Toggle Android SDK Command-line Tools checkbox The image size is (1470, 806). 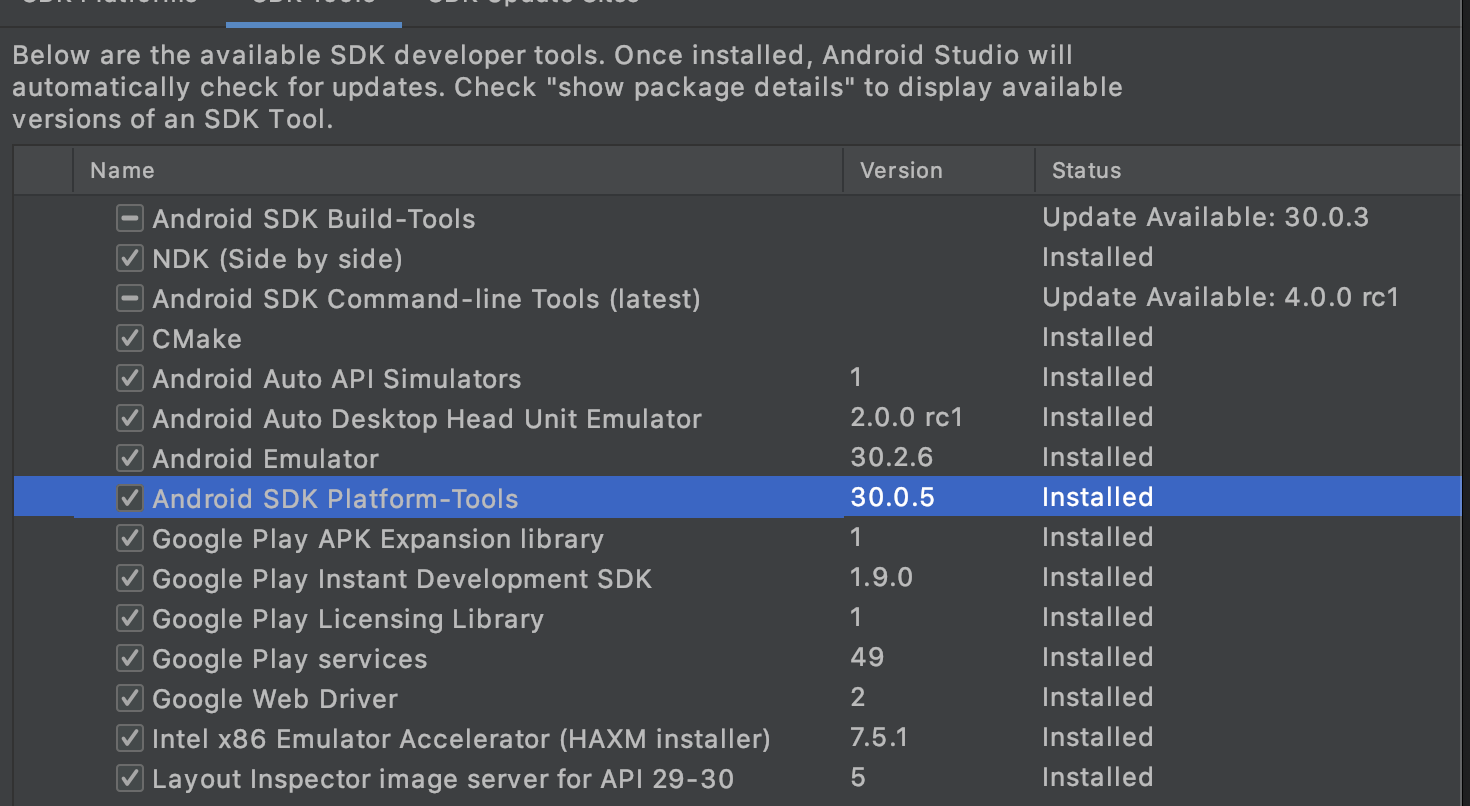129,298
